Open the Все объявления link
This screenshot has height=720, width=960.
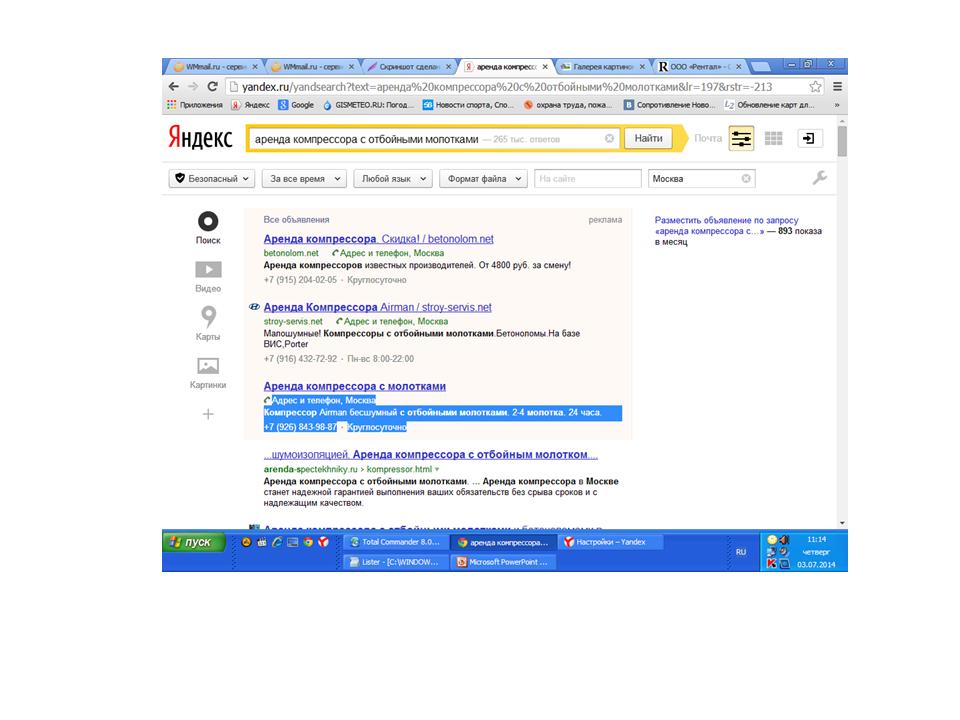click(296, 220)
